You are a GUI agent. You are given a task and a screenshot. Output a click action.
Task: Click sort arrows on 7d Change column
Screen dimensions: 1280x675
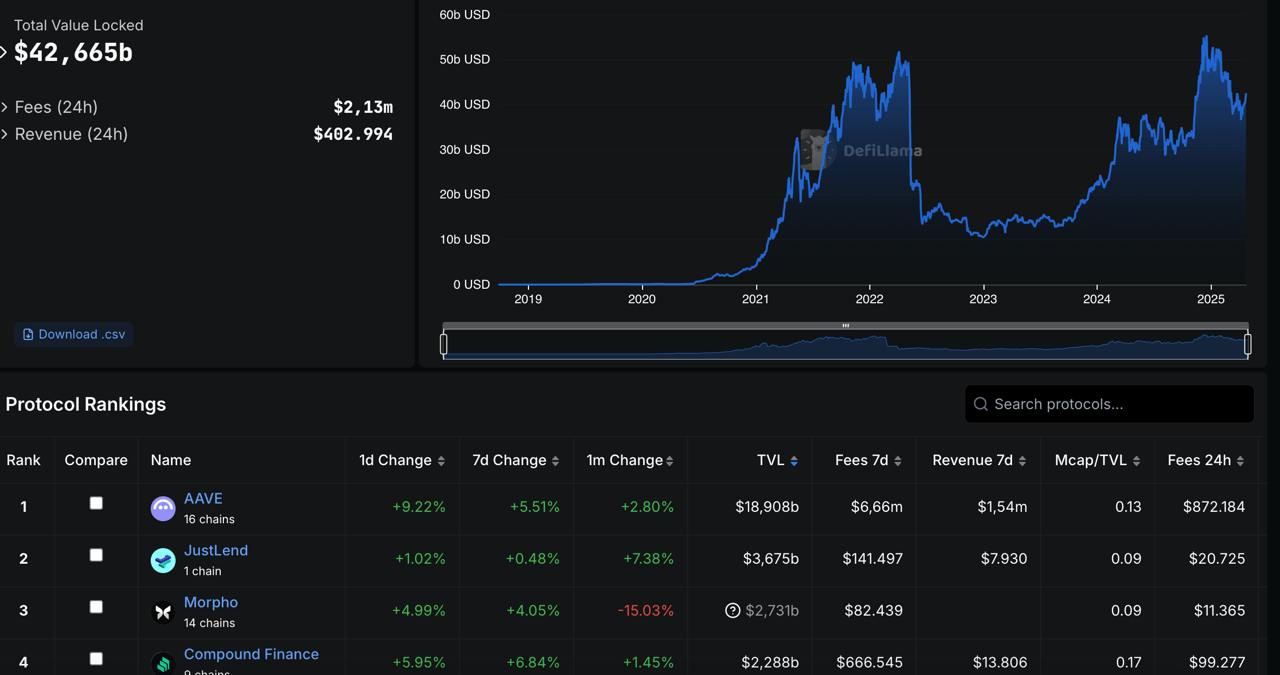pyautogui.click(x=555, y=461)
